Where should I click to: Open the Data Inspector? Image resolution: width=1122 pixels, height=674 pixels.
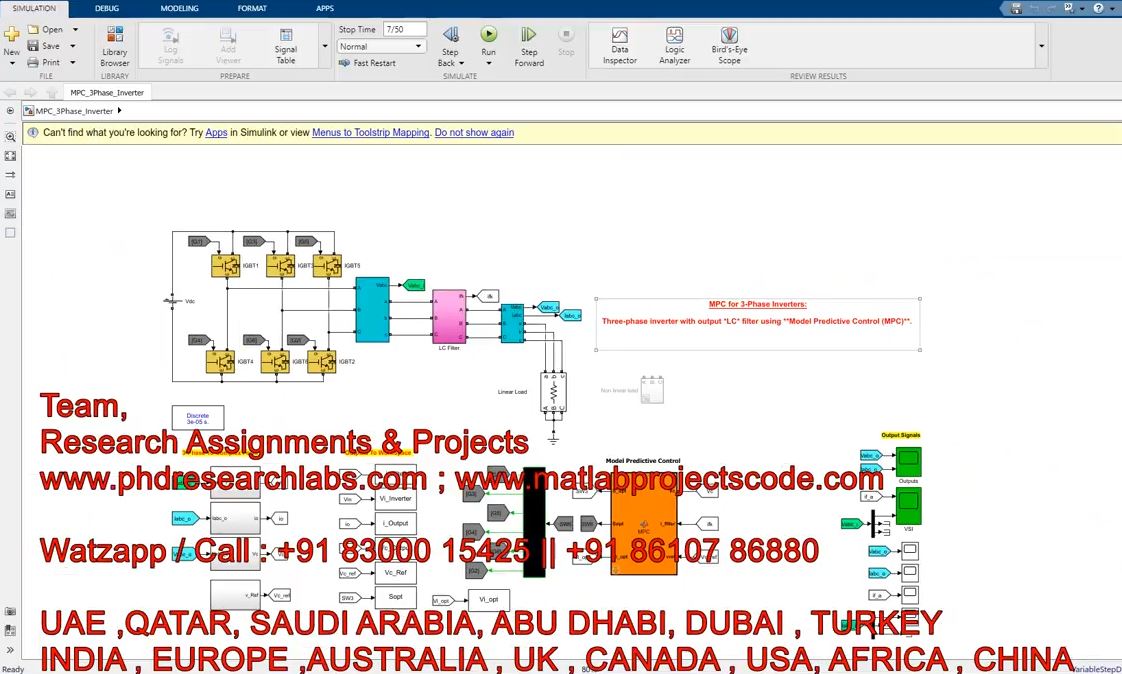(x=619, y=46)
